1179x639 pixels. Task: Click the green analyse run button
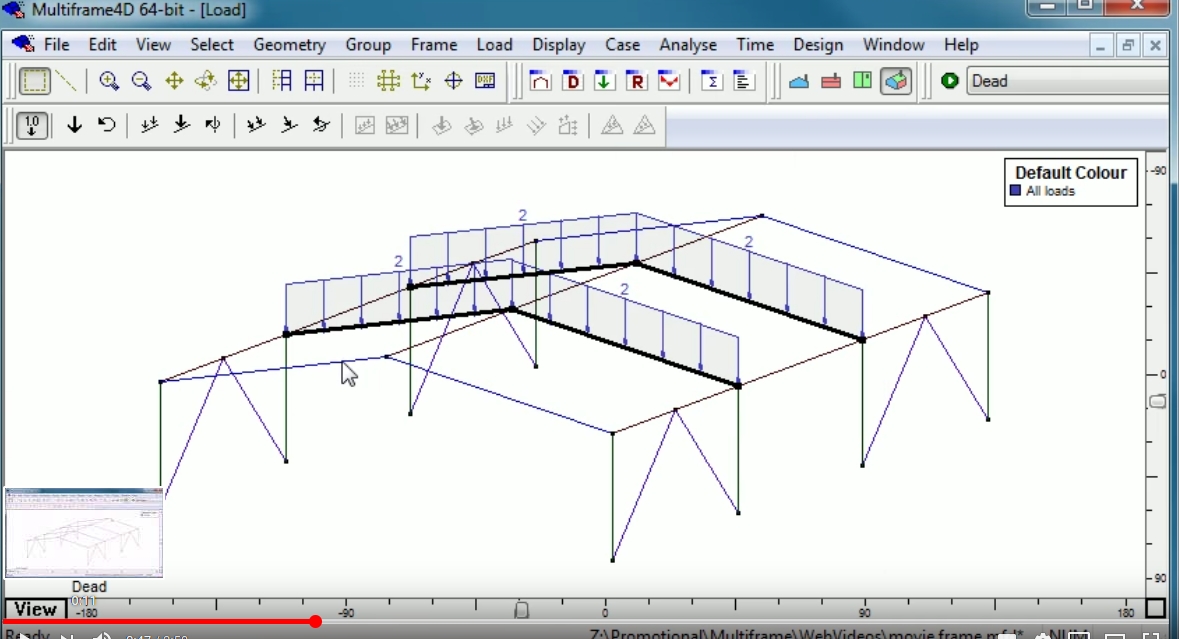click(950, 81)
